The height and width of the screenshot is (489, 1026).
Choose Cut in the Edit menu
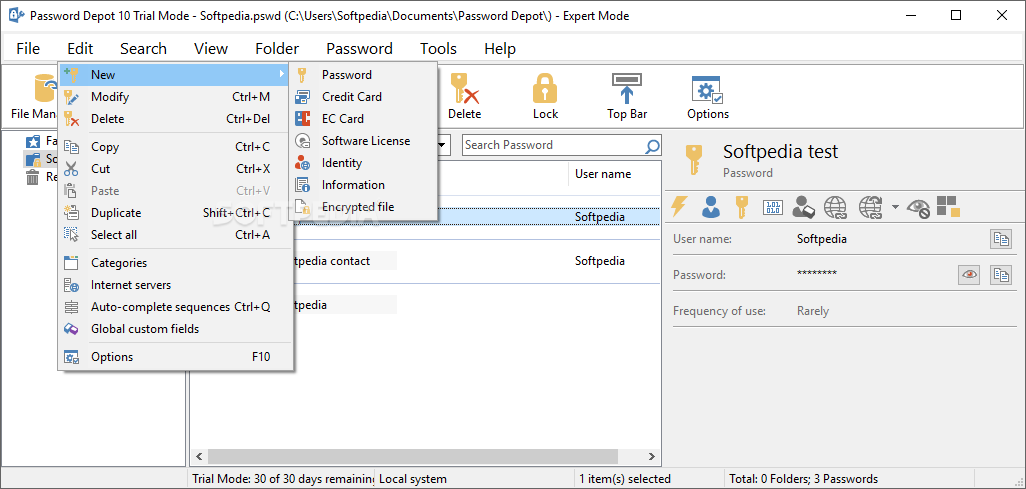pyautogui.click(x=175, y=169)
